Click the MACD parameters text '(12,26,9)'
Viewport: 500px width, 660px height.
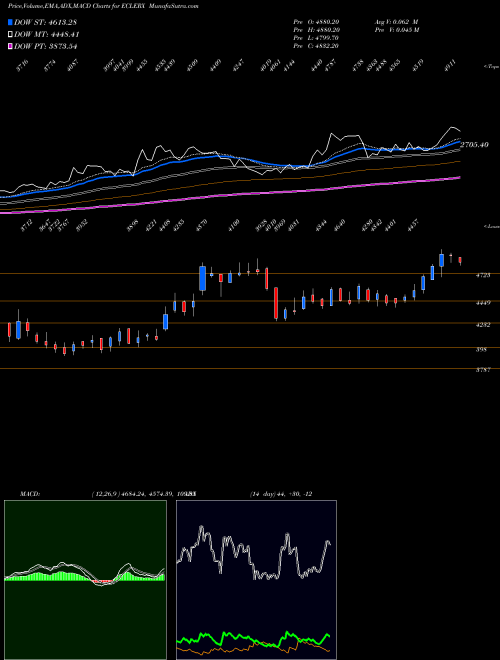[106, 494]
